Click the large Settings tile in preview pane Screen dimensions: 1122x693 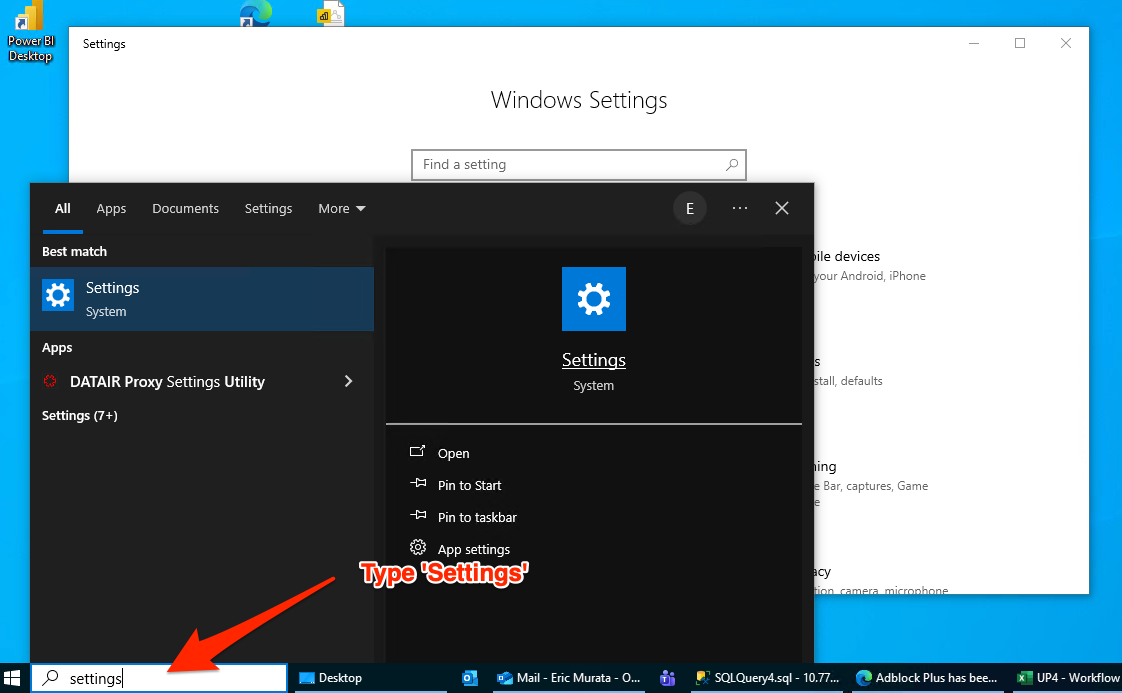pos(594,299)
